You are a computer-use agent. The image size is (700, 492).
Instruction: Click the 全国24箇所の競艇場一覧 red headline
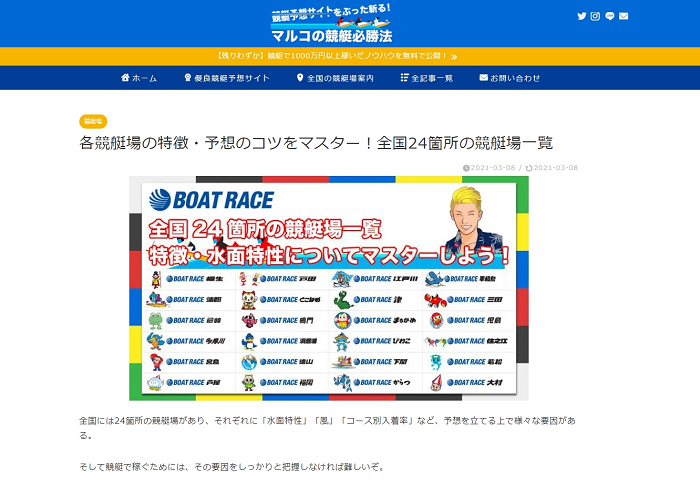(265, 229)
